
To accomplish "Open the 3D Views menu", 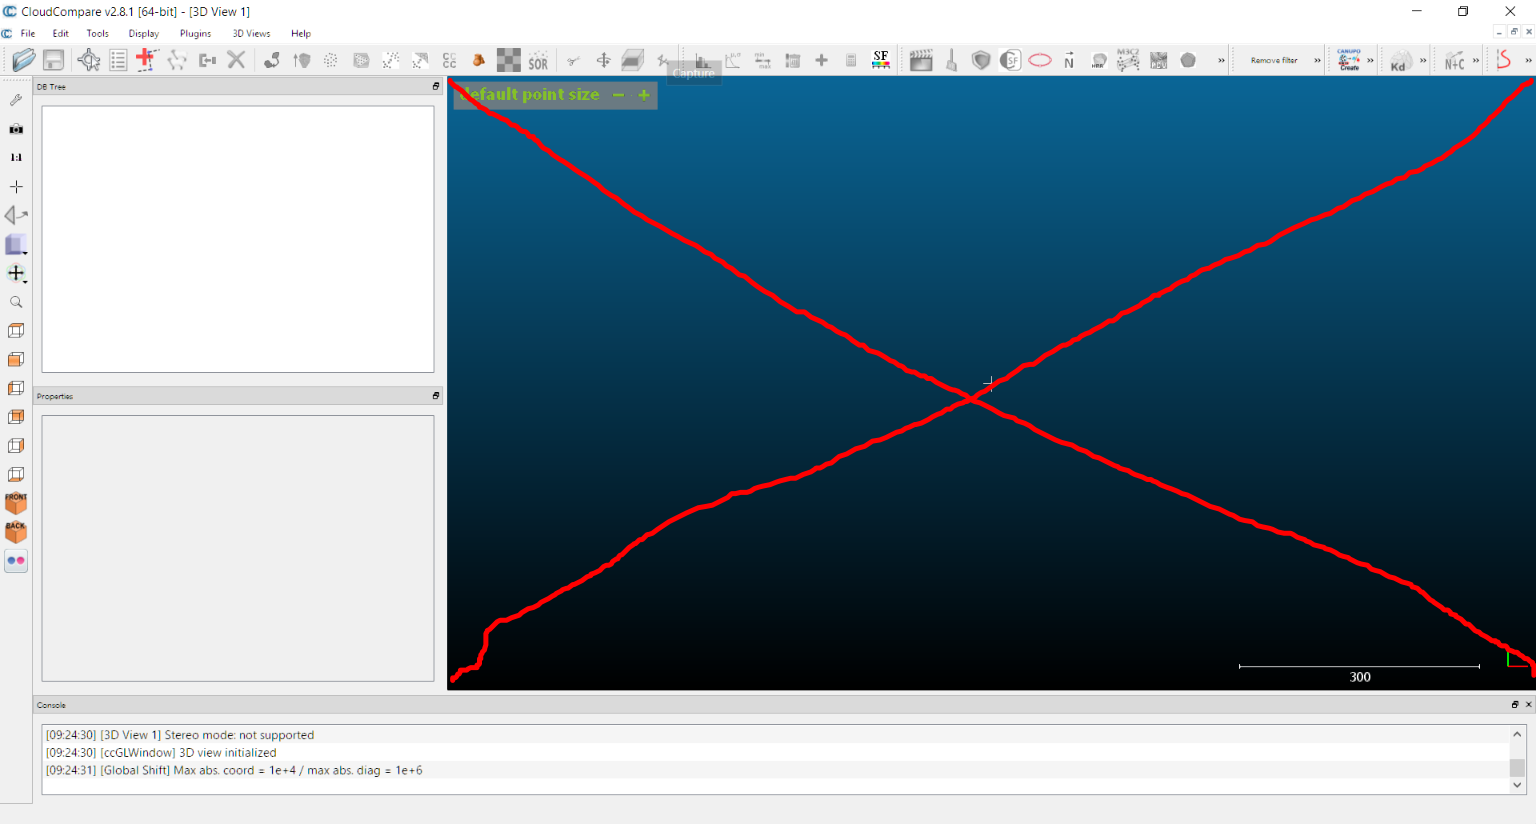I will click(251, 33).
